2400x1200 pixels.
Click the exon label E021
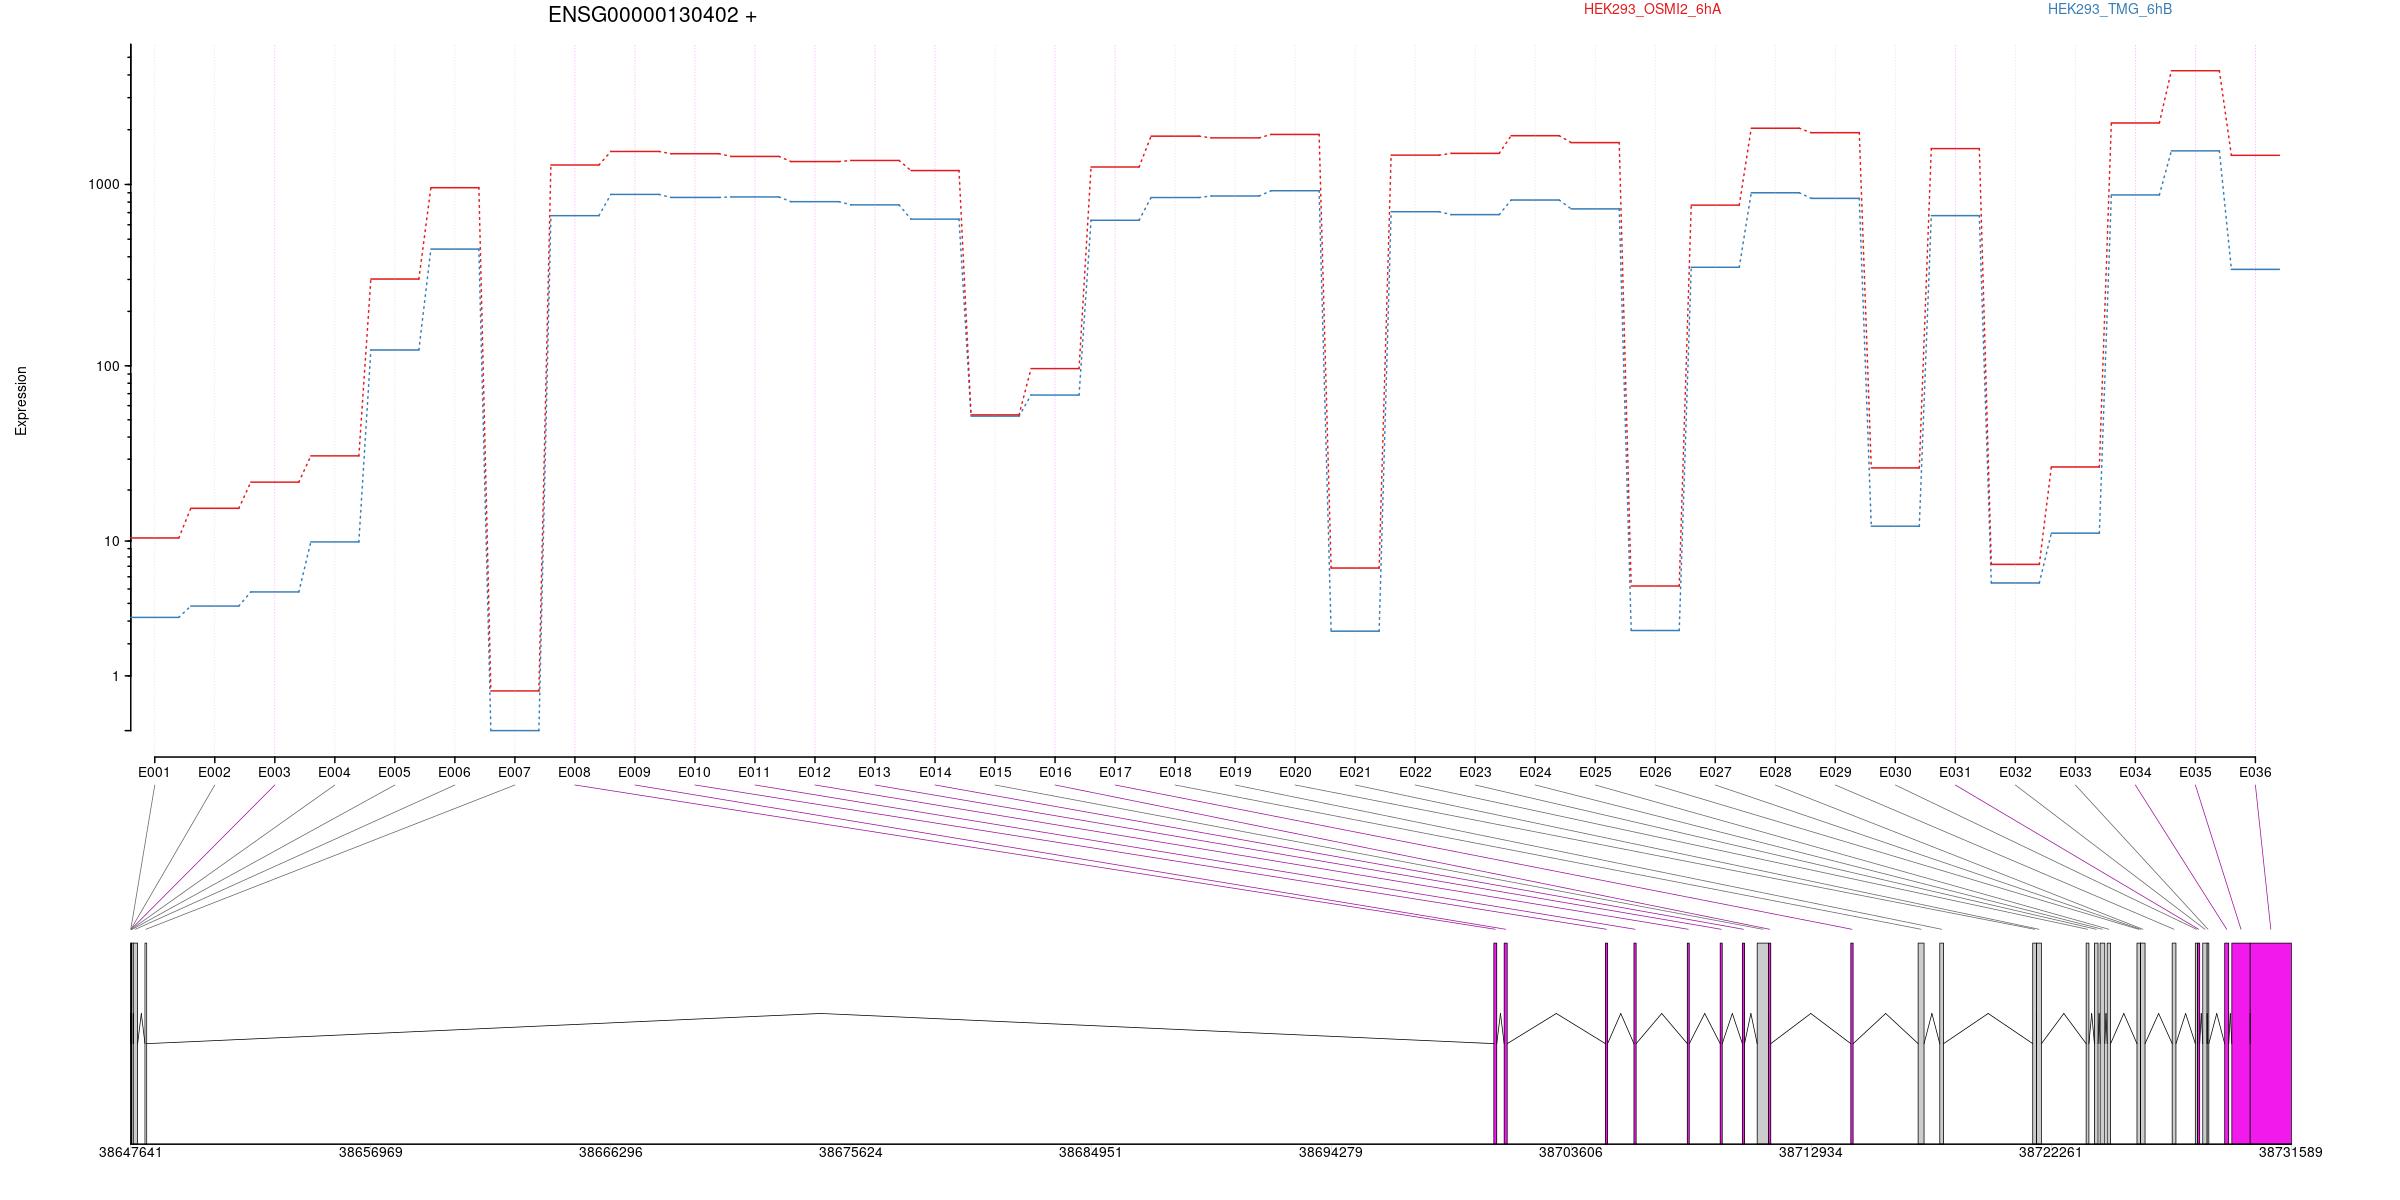(1355, 772)
